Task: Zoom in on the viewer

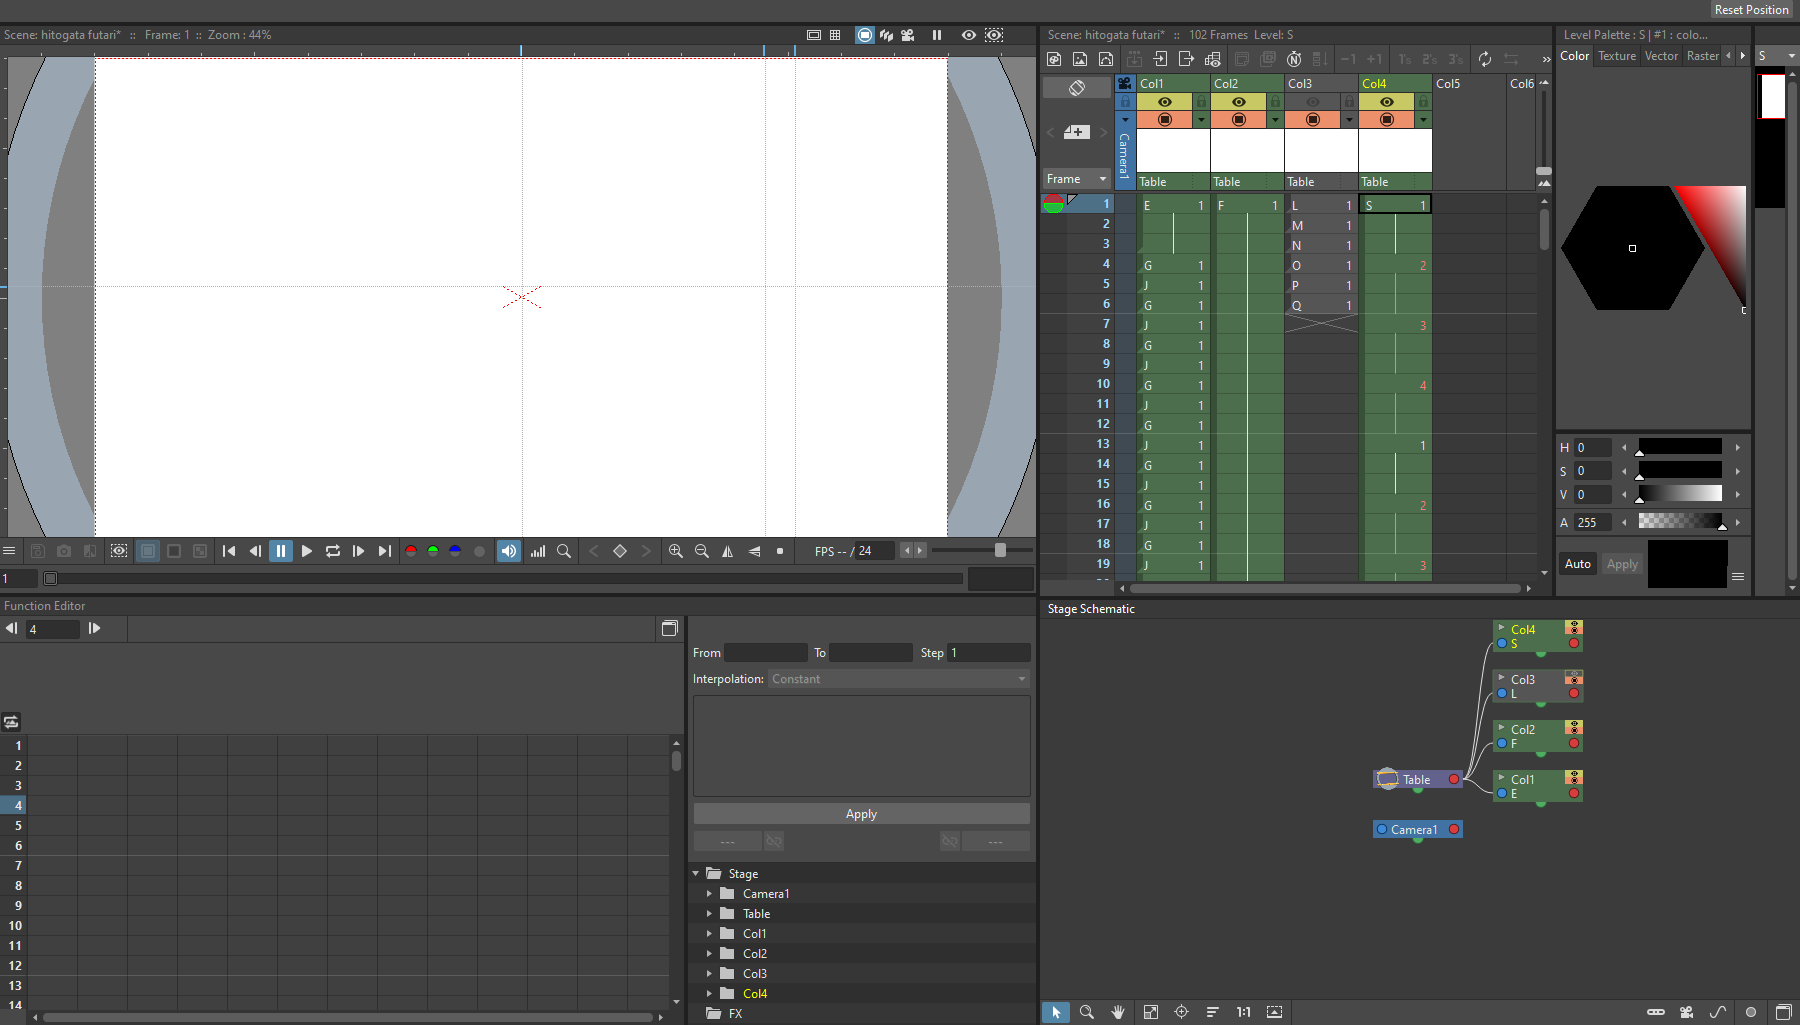Action: pyautogui.click(x=676, y=551)
